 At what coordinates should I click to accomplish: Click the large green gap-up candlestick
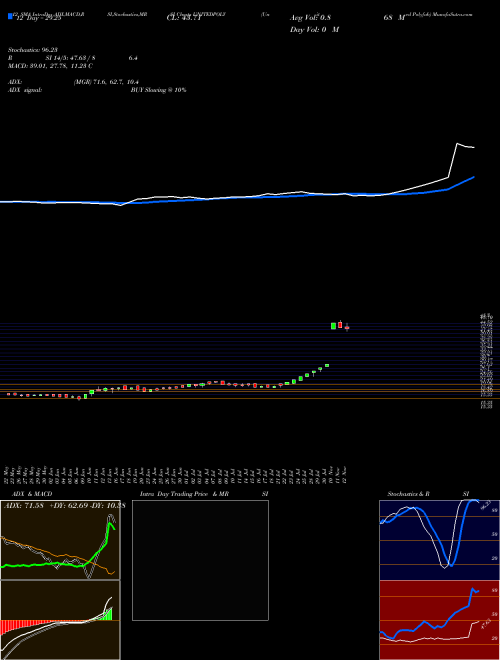(333, 326)
